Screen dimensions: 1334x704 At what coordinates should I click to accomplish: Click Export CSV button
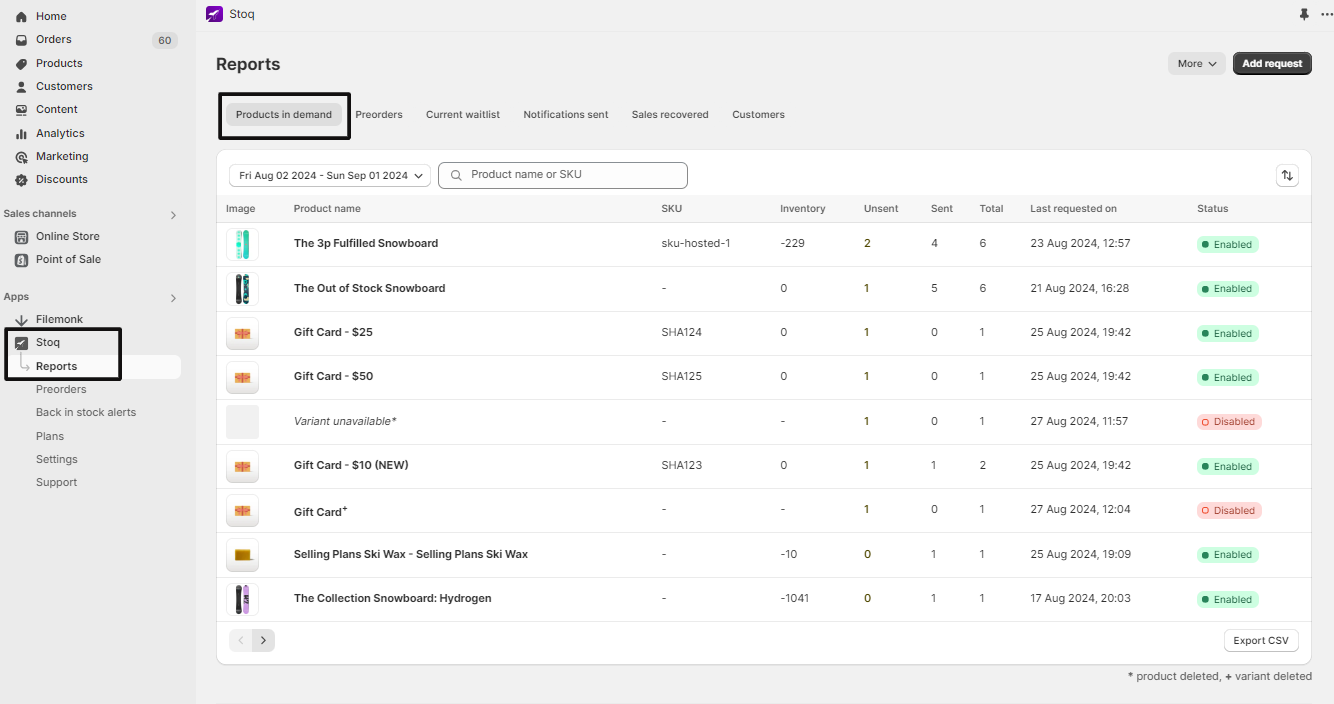tap(1261, 641)
